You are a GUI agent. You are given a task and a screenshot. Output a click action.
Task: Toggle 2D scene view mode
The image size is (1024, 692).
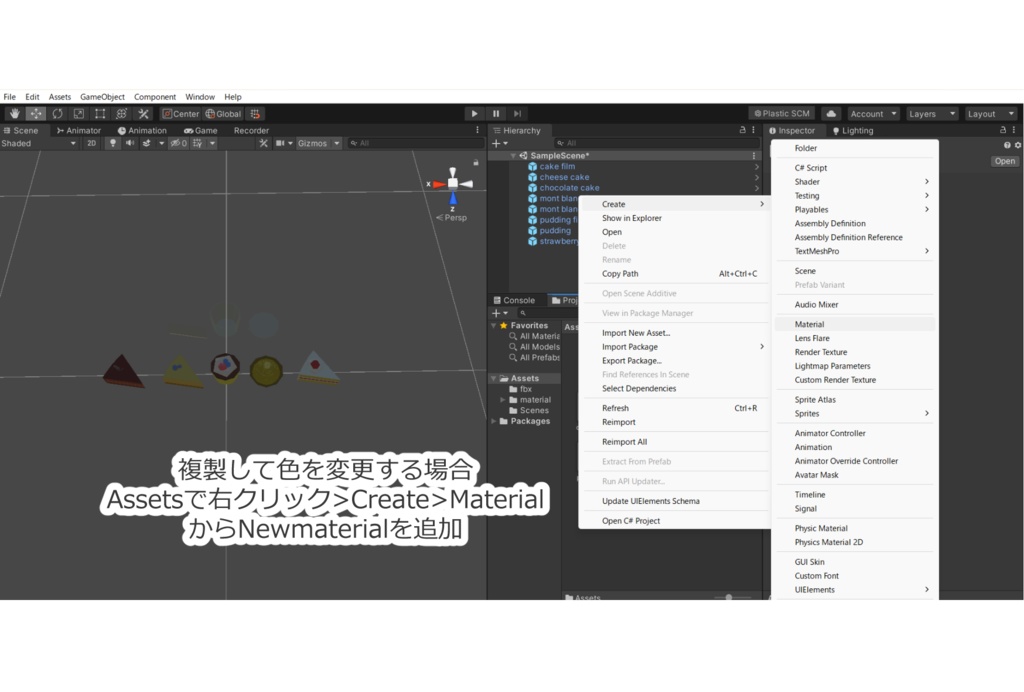tap(91, 143)
